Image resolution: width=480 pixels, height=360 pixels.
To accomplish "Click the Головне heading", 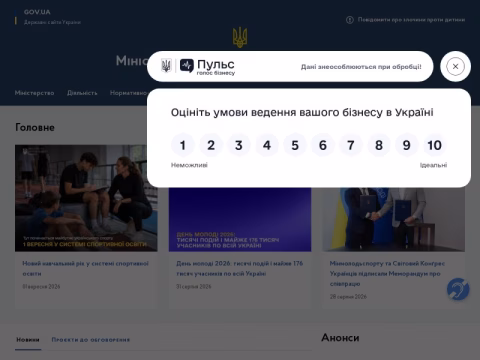I will point(35,127).
